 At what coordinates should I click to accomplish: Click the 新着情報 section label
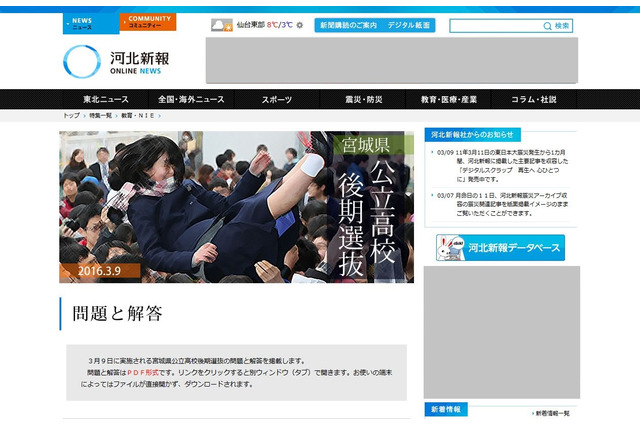[446, 409]
